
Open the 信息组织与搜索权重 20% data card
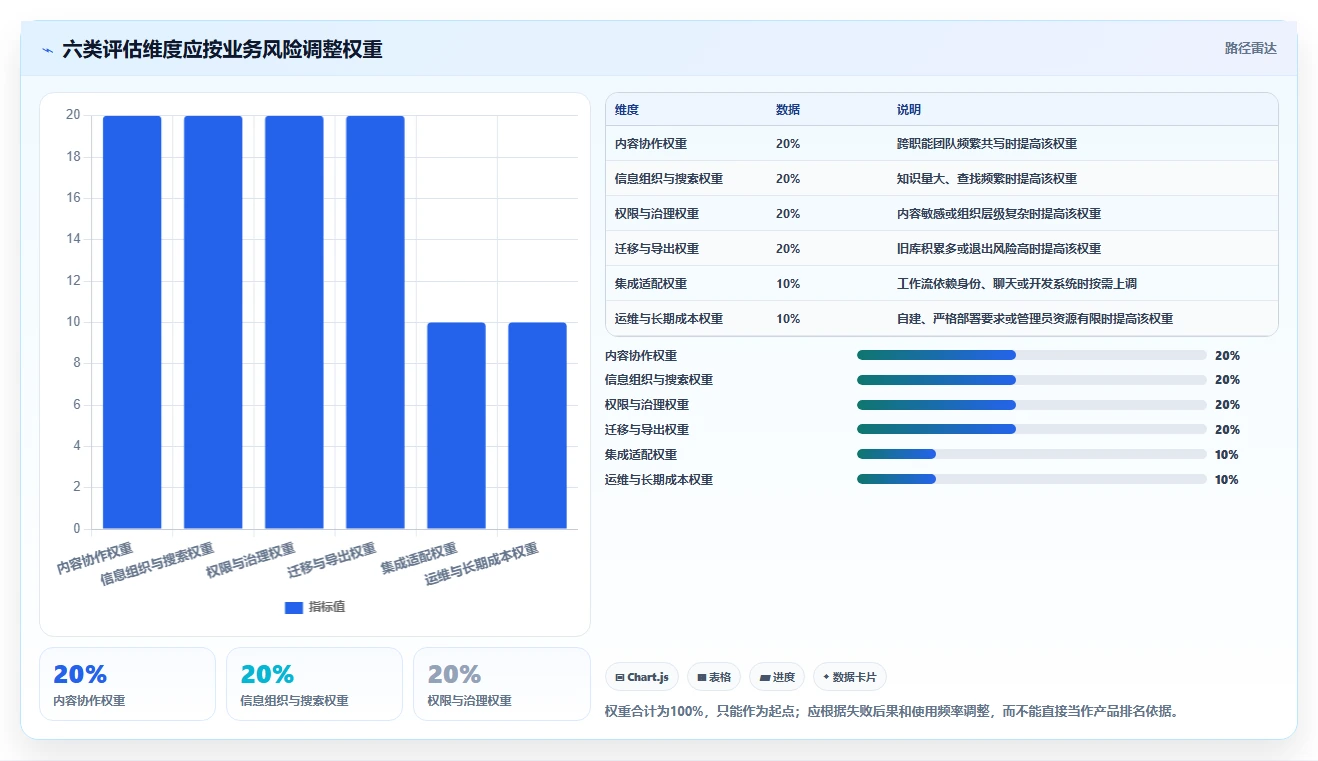click(314, 684)
